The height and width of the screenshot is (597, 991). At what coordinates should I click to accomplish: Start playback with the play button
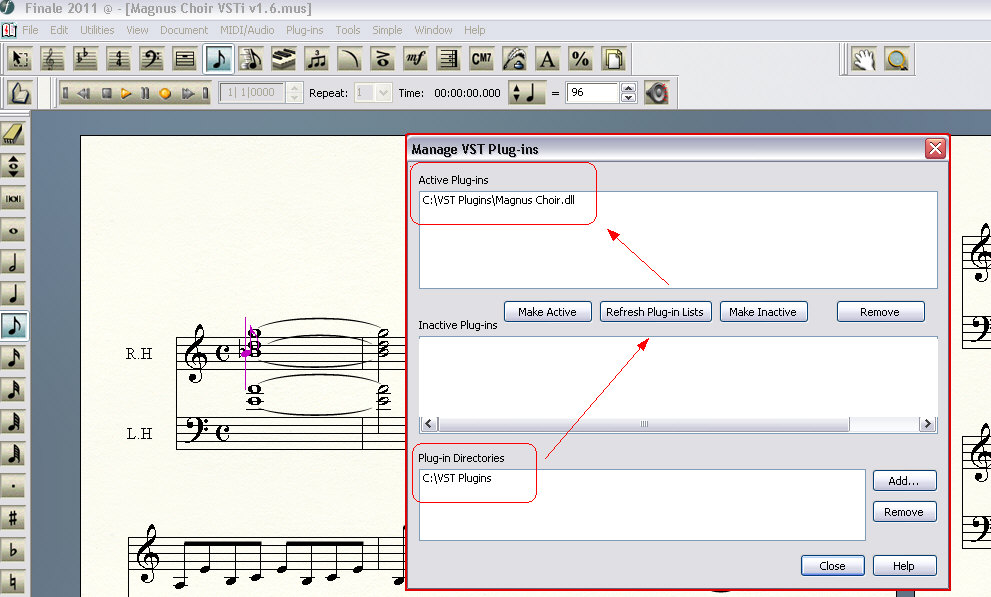126,93
